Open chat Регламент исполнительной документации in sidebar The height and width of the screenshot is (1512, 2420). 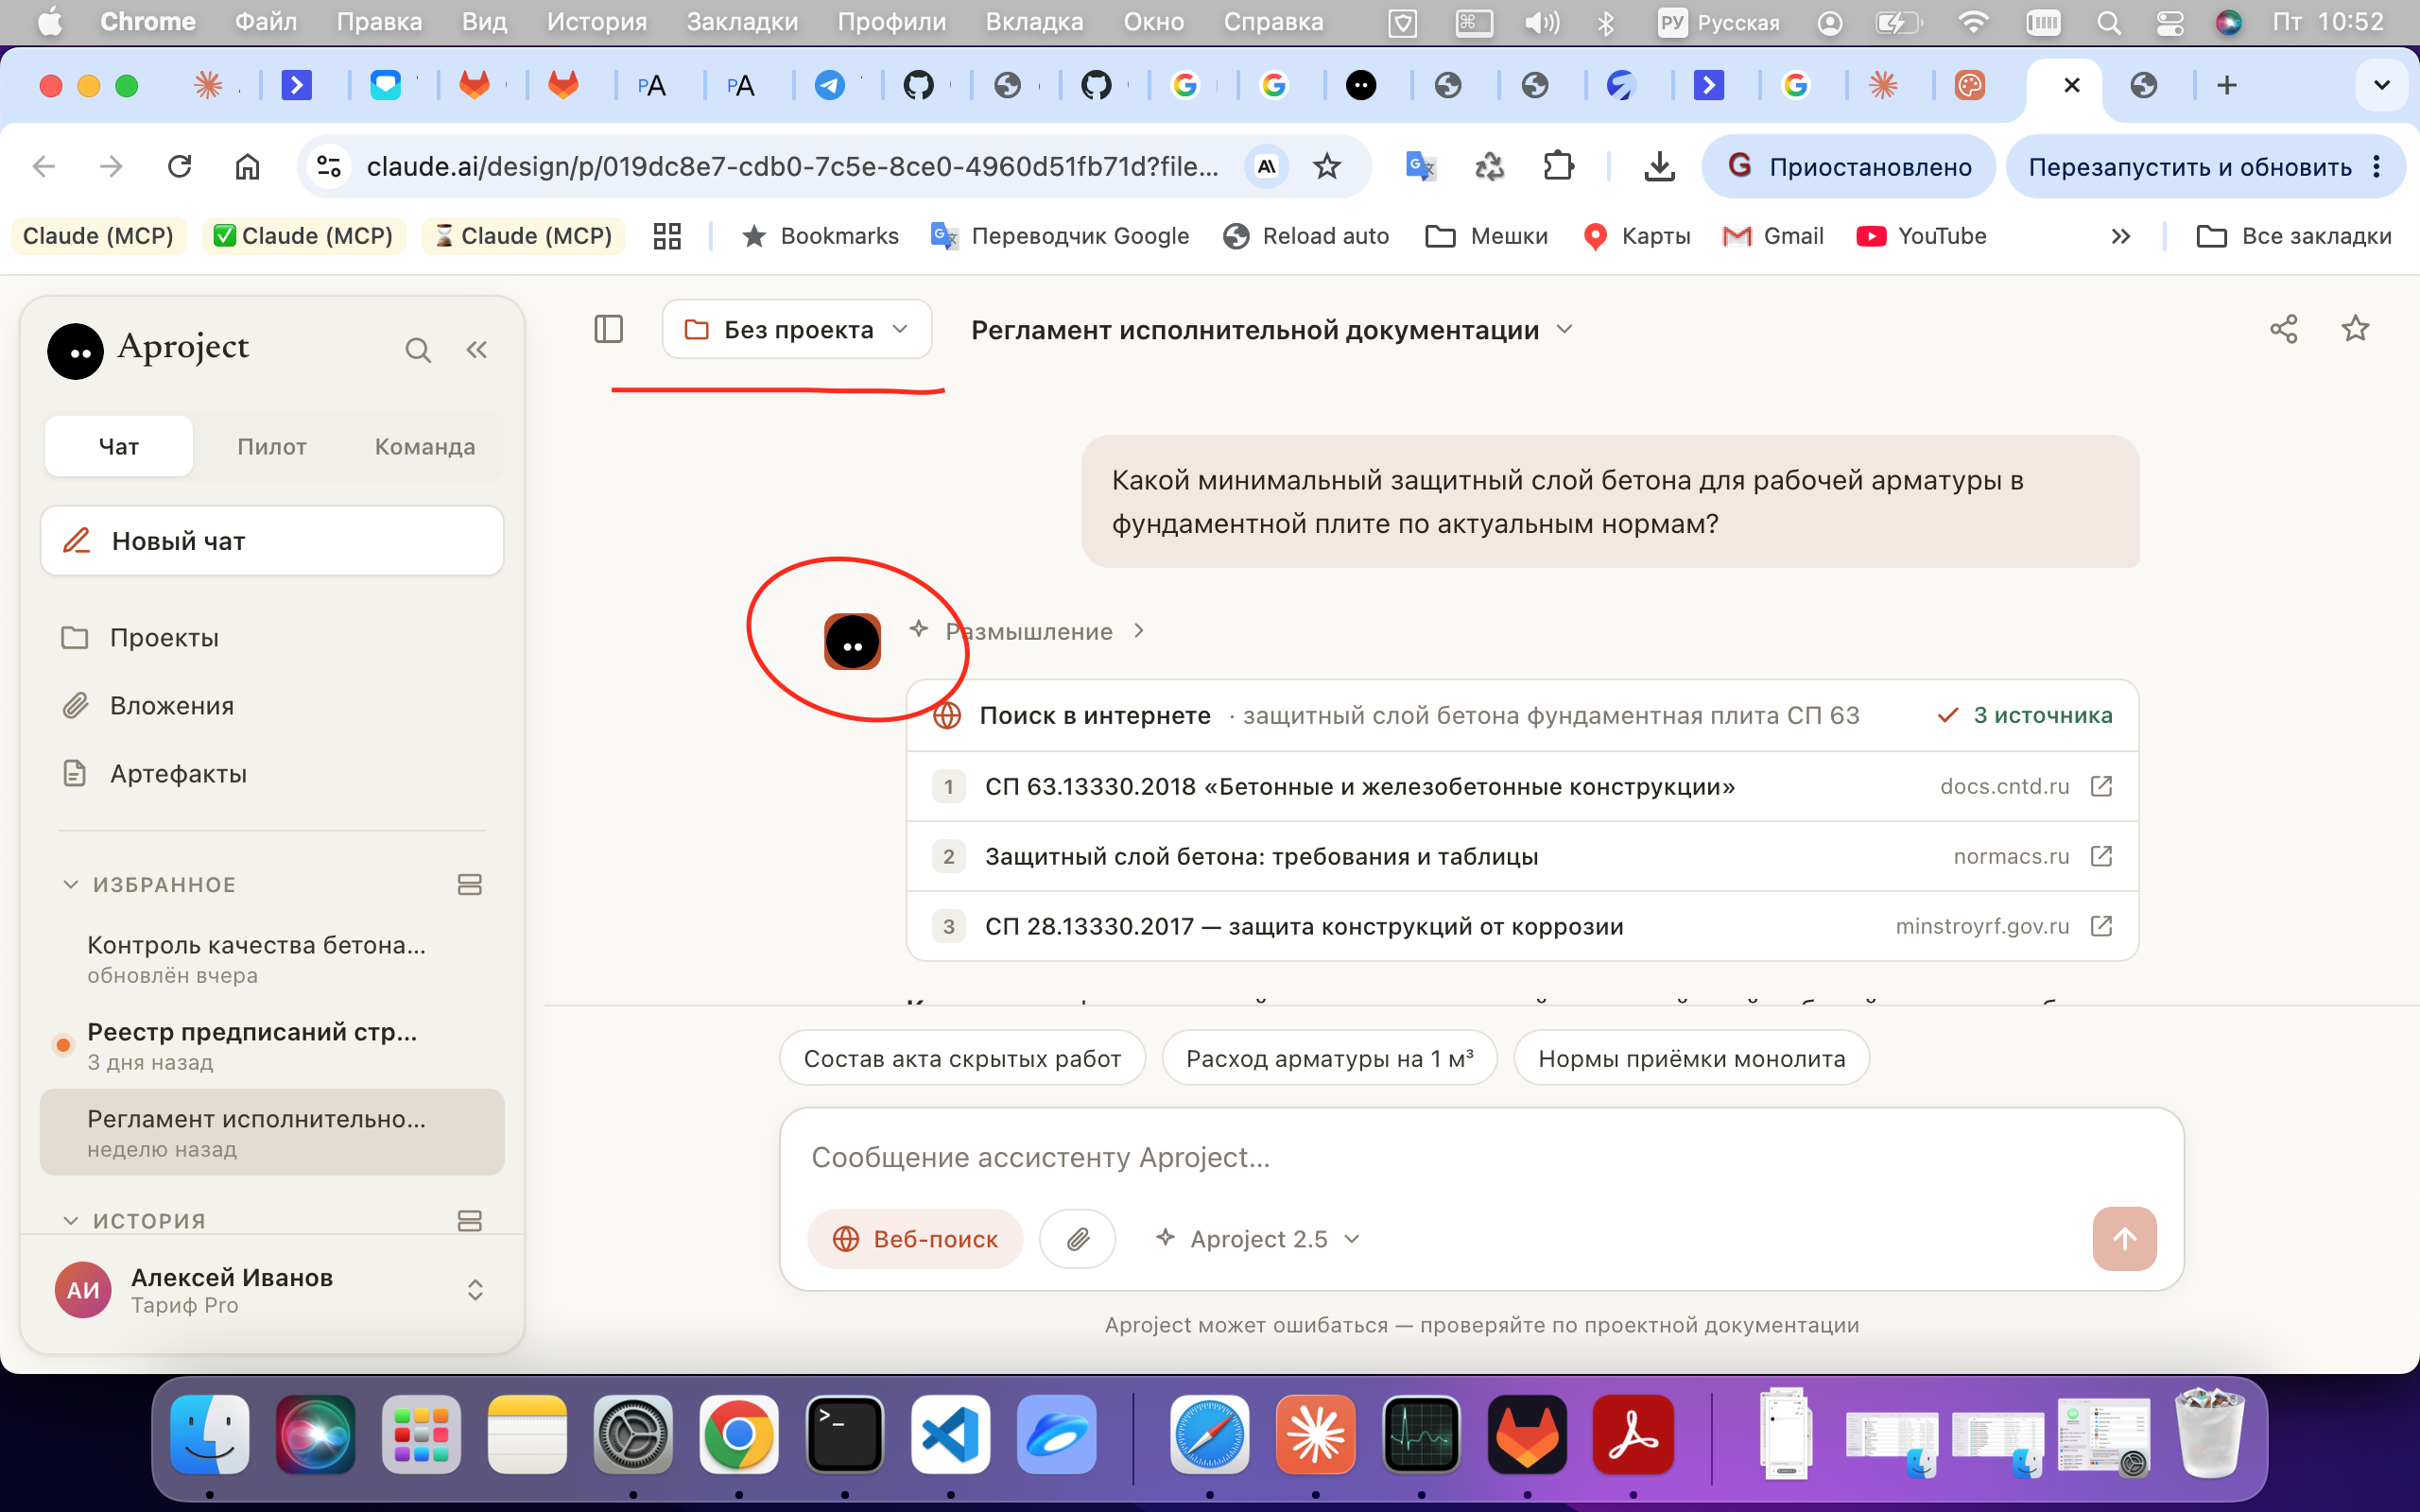pyautogui.click(x=272, y=1132)
